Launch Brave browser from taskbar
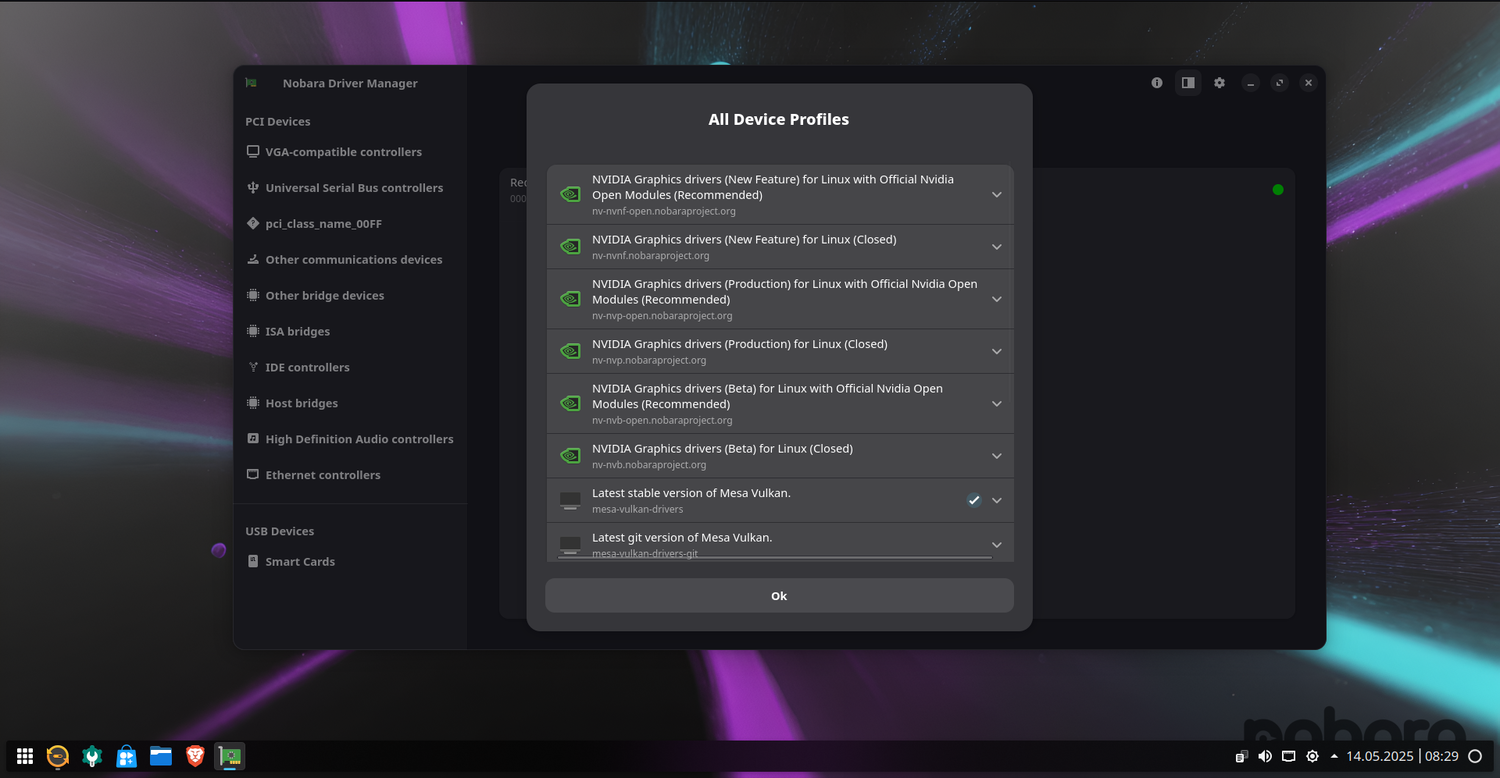The height and width of the screenshot is (778, 1500). (x=196, y=756)
